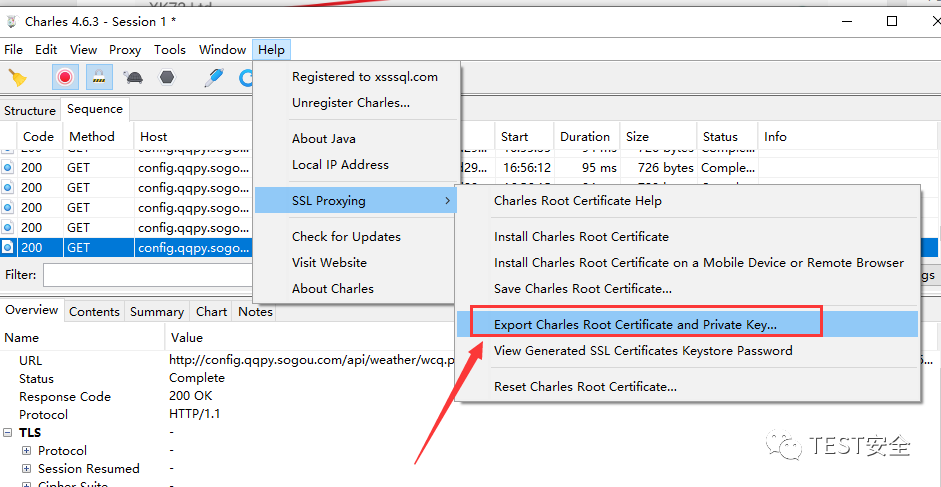Open the Chart tab
941x487 pixels.
click(x=211, y=312)
